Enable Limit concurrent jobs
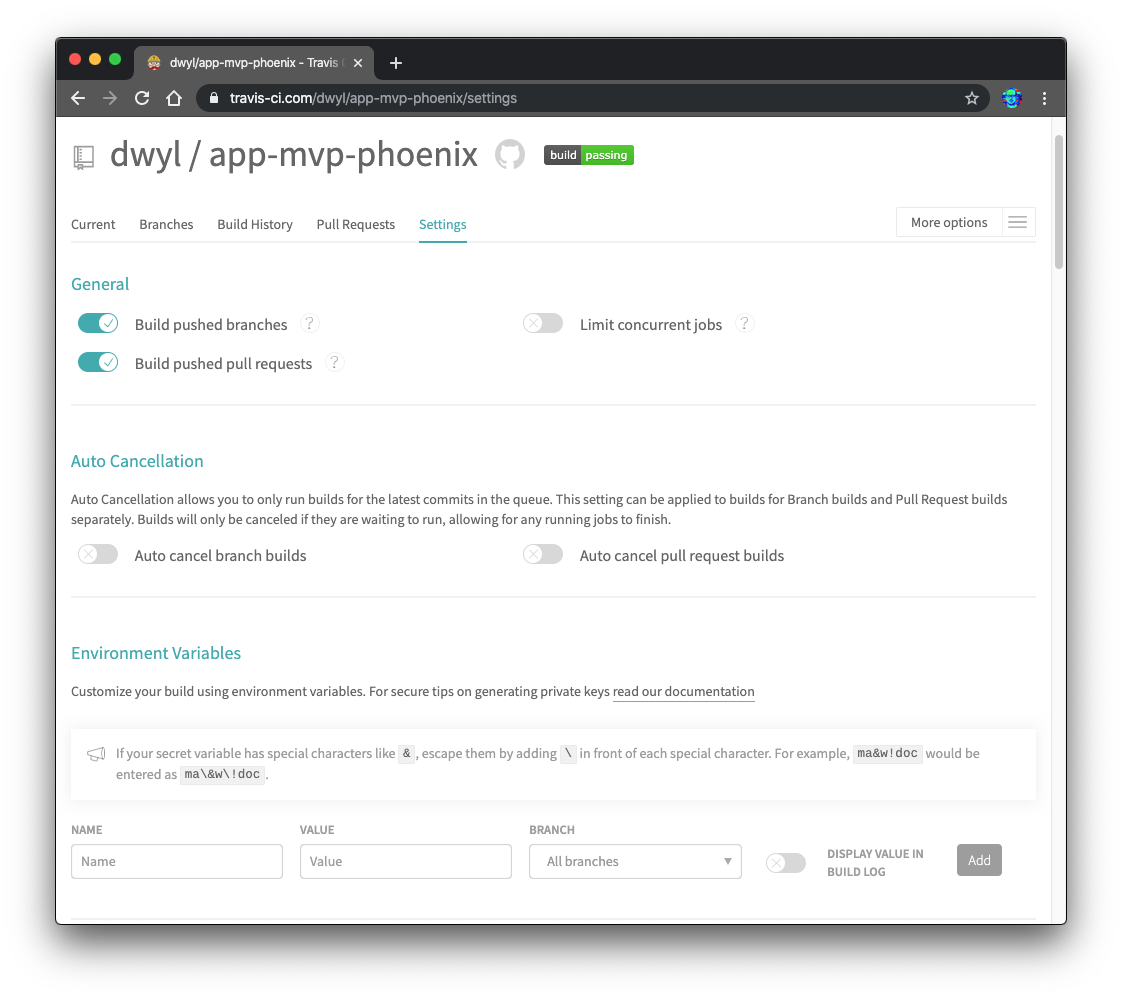The image size is (1122, 998). tap(542, 323)
